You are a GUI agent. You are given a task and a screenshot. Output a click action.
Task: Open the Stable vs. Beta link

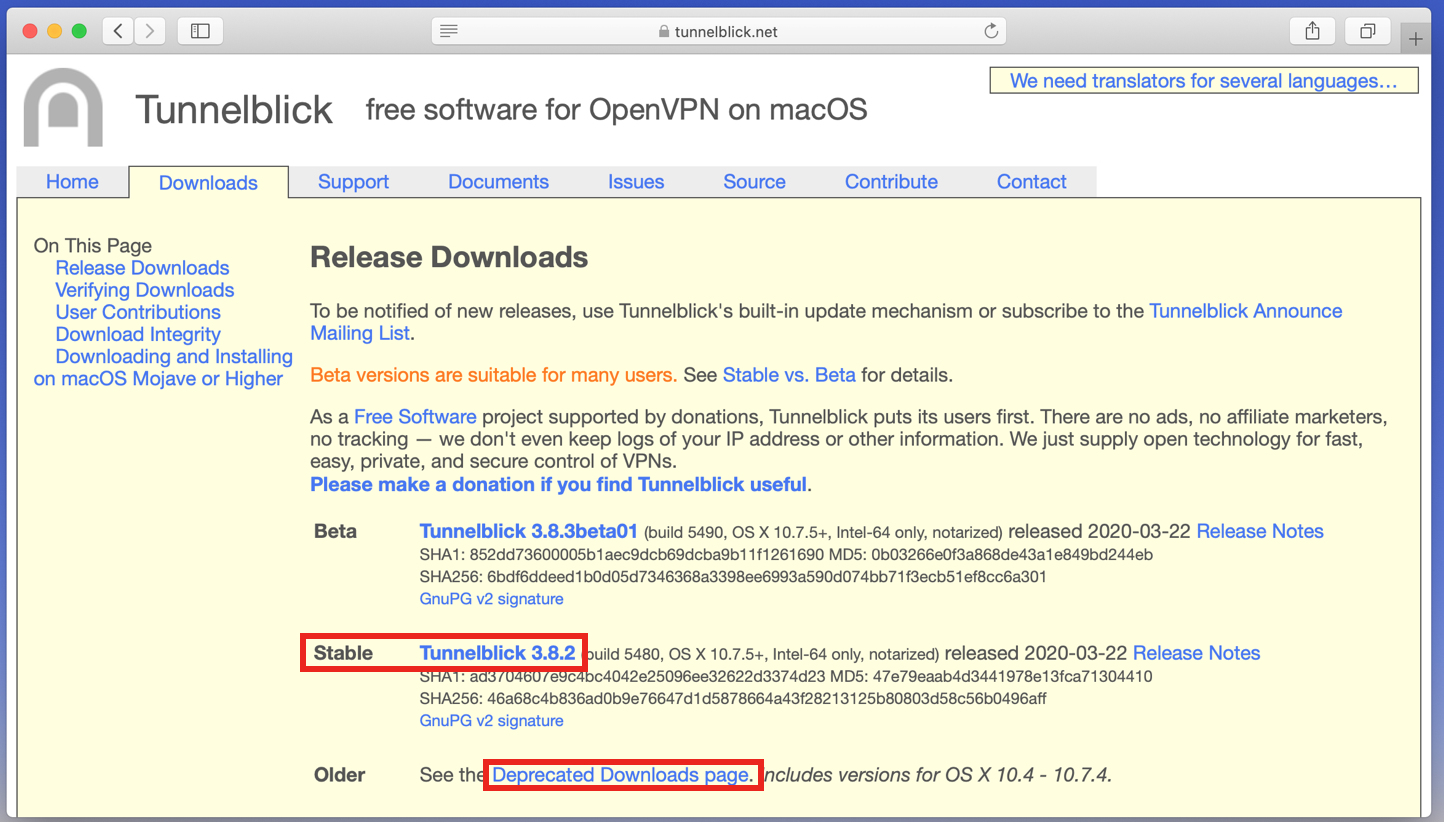pos(789,375)
